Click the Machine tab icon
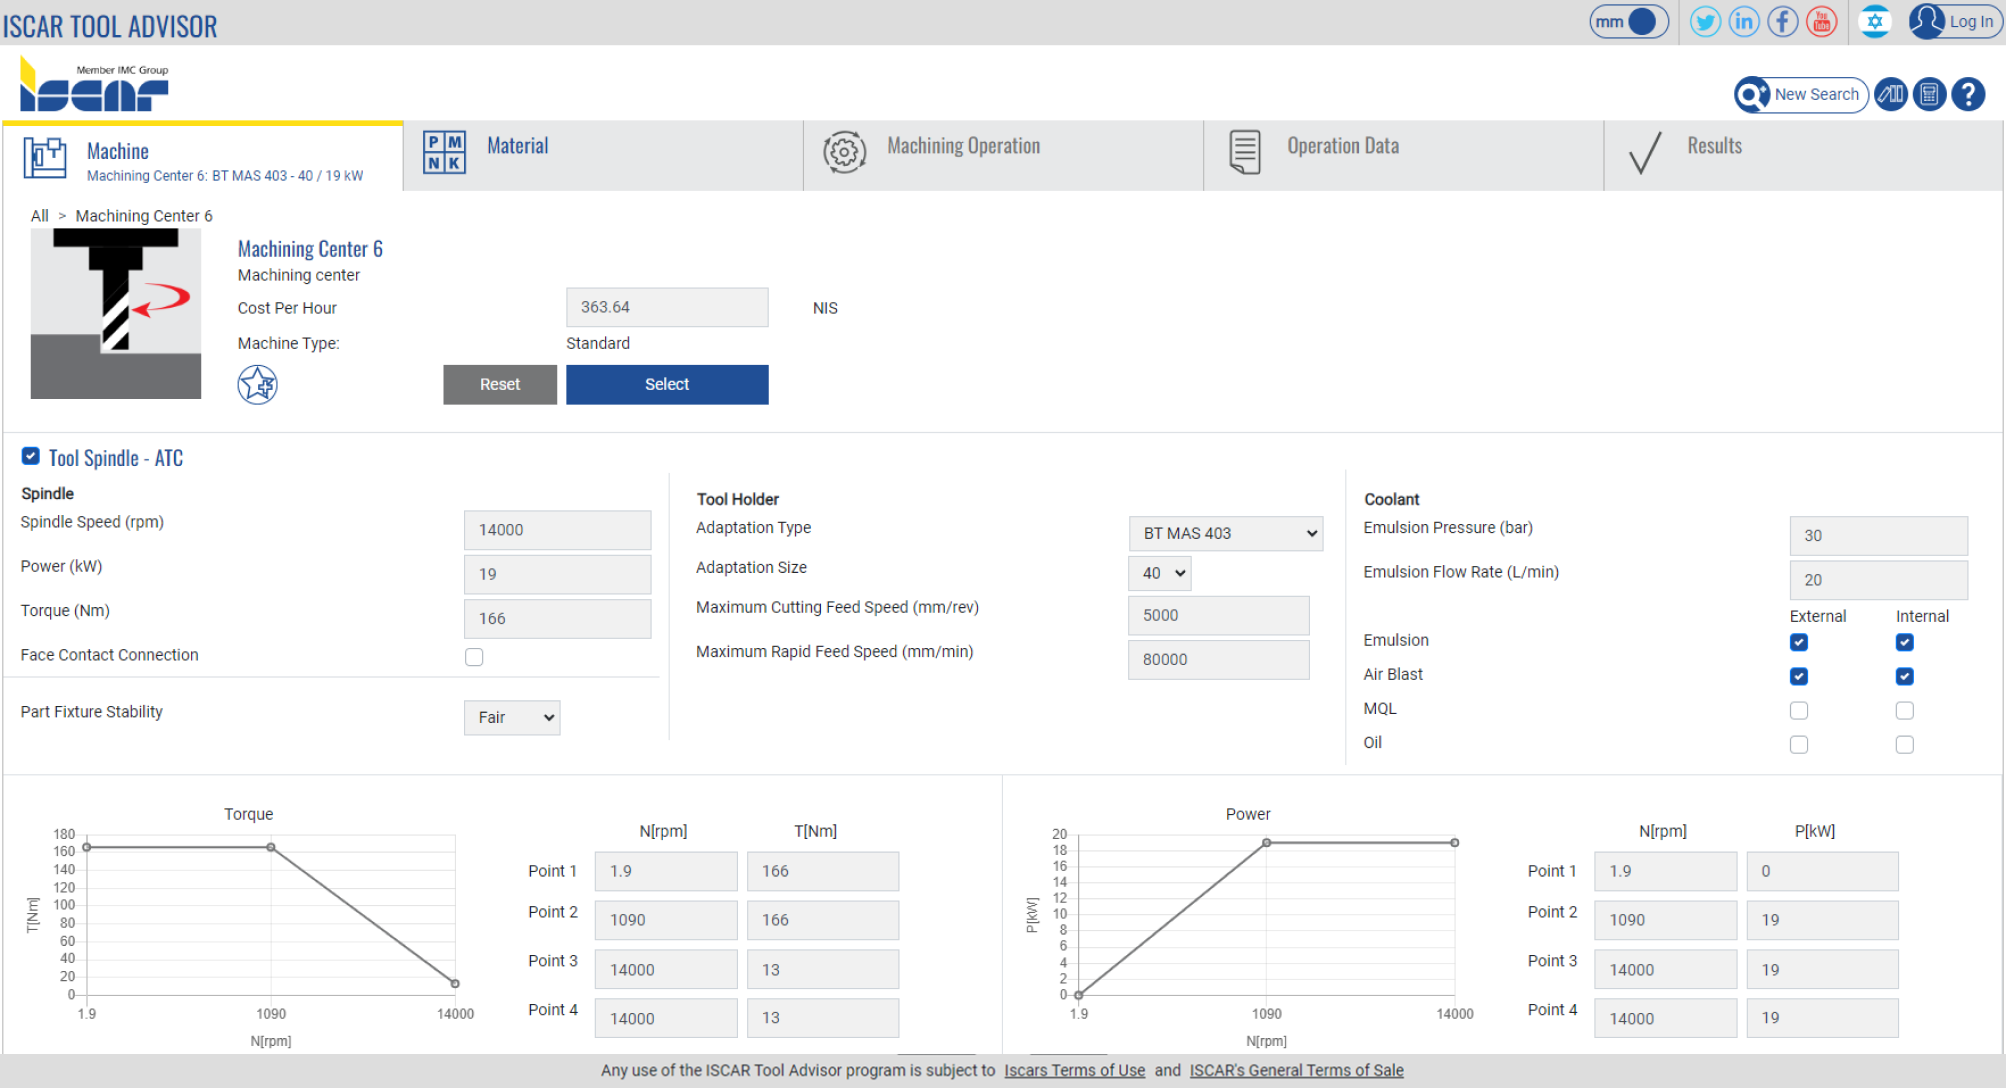Screen dimensions: 2006x1088 click(45, 157)
